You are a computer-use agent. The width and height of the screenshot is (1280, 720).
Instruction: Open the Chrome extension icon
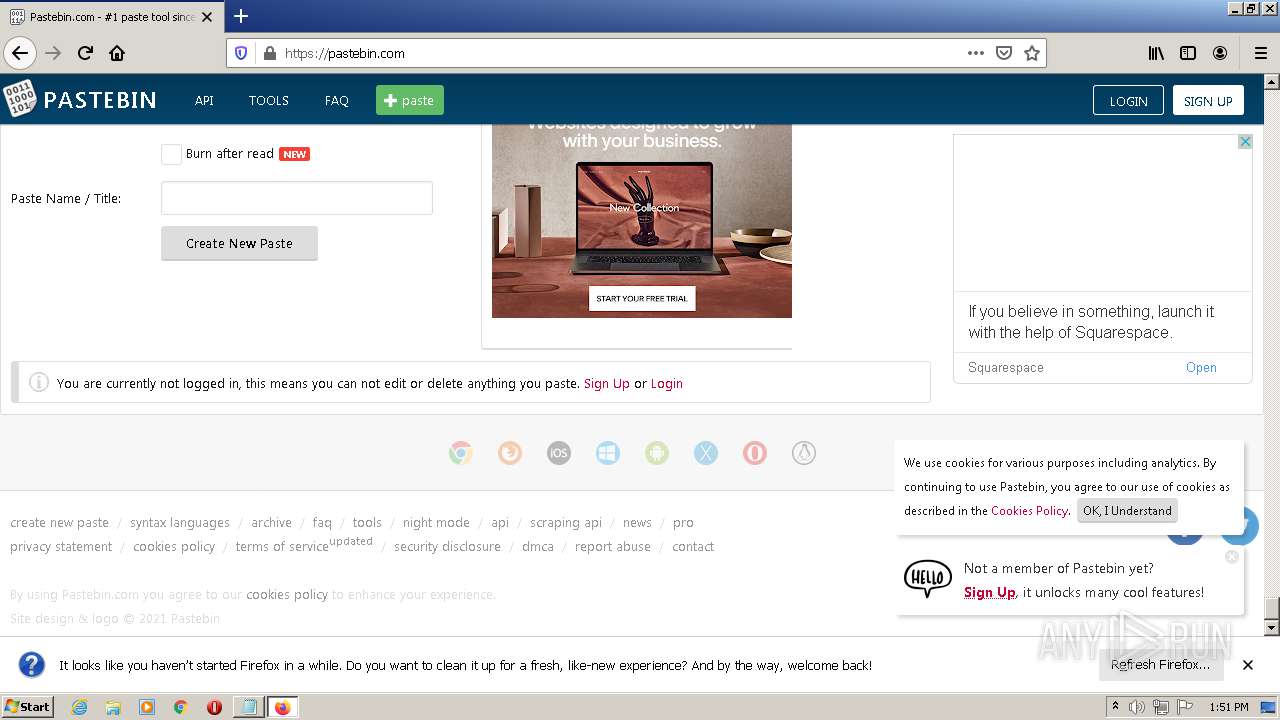[460, 453]
